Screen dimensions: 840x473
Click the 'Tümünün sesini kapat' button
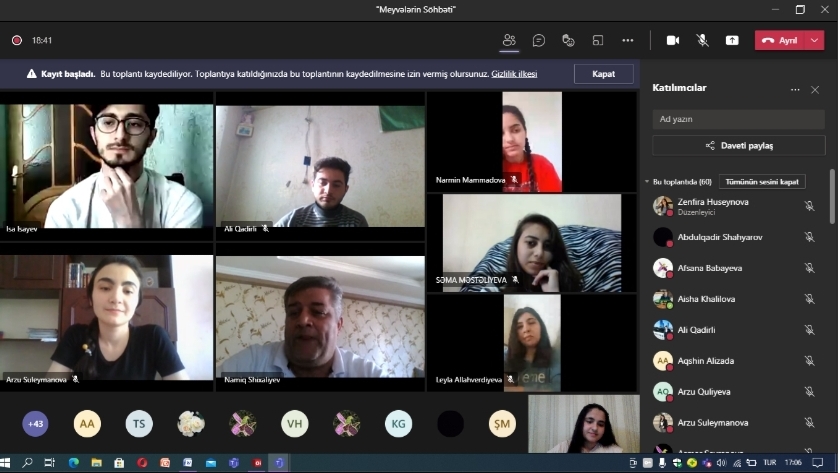[x=761, y=182]
